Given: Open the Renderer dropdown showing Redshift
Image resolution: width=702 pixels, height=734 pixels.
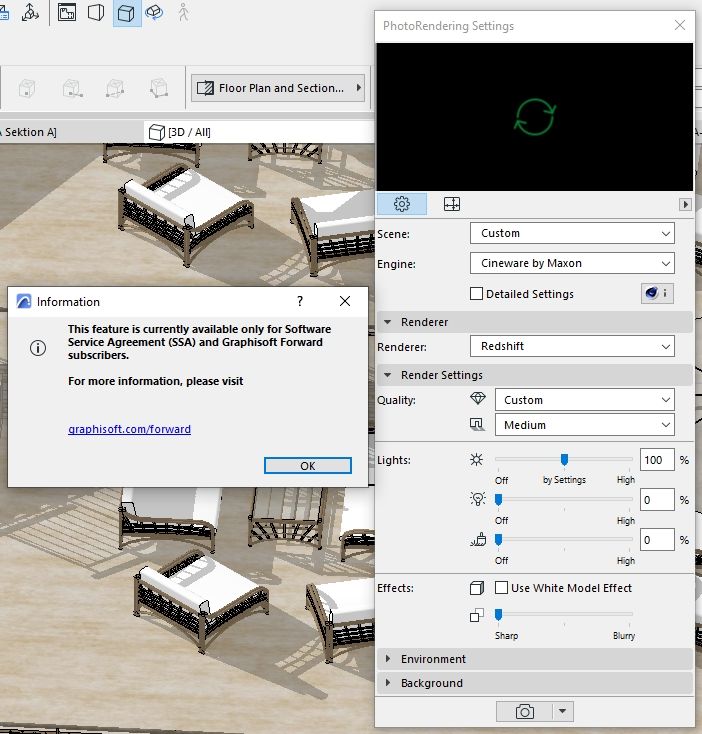Looking at the screenshot, I should [572, 346].
